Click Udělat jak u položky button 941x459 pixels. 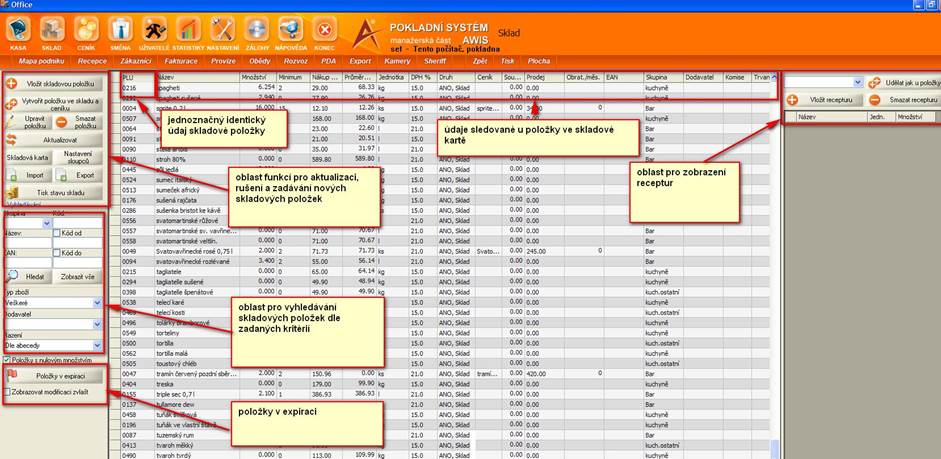904,82
